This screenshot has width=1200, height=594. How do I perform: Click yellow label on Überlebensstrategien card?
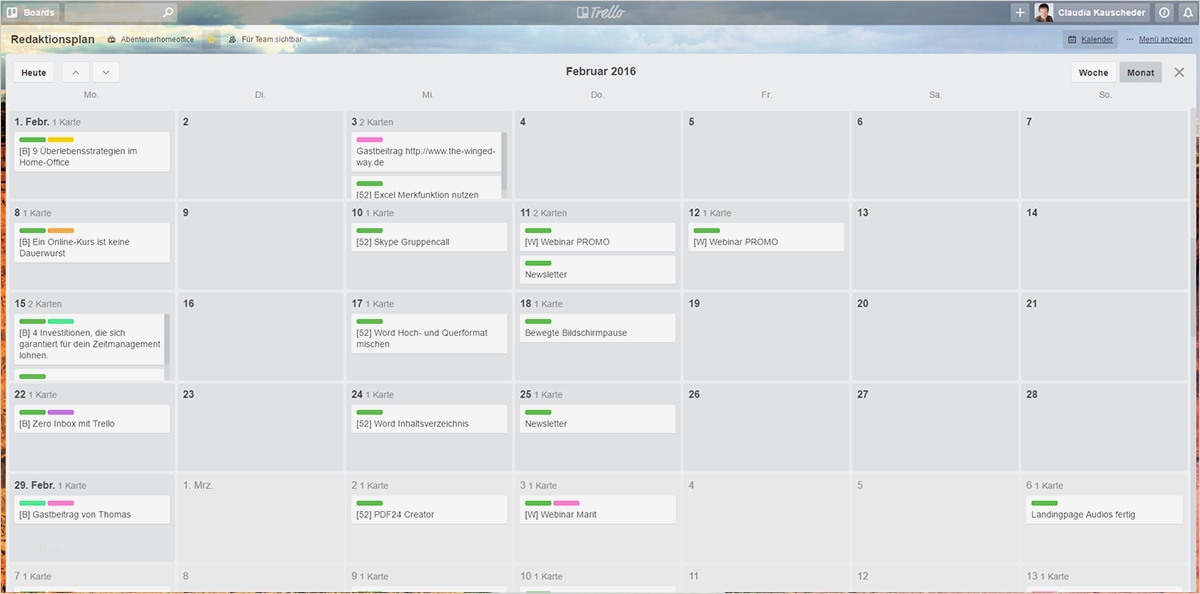[x=61, y=139]
